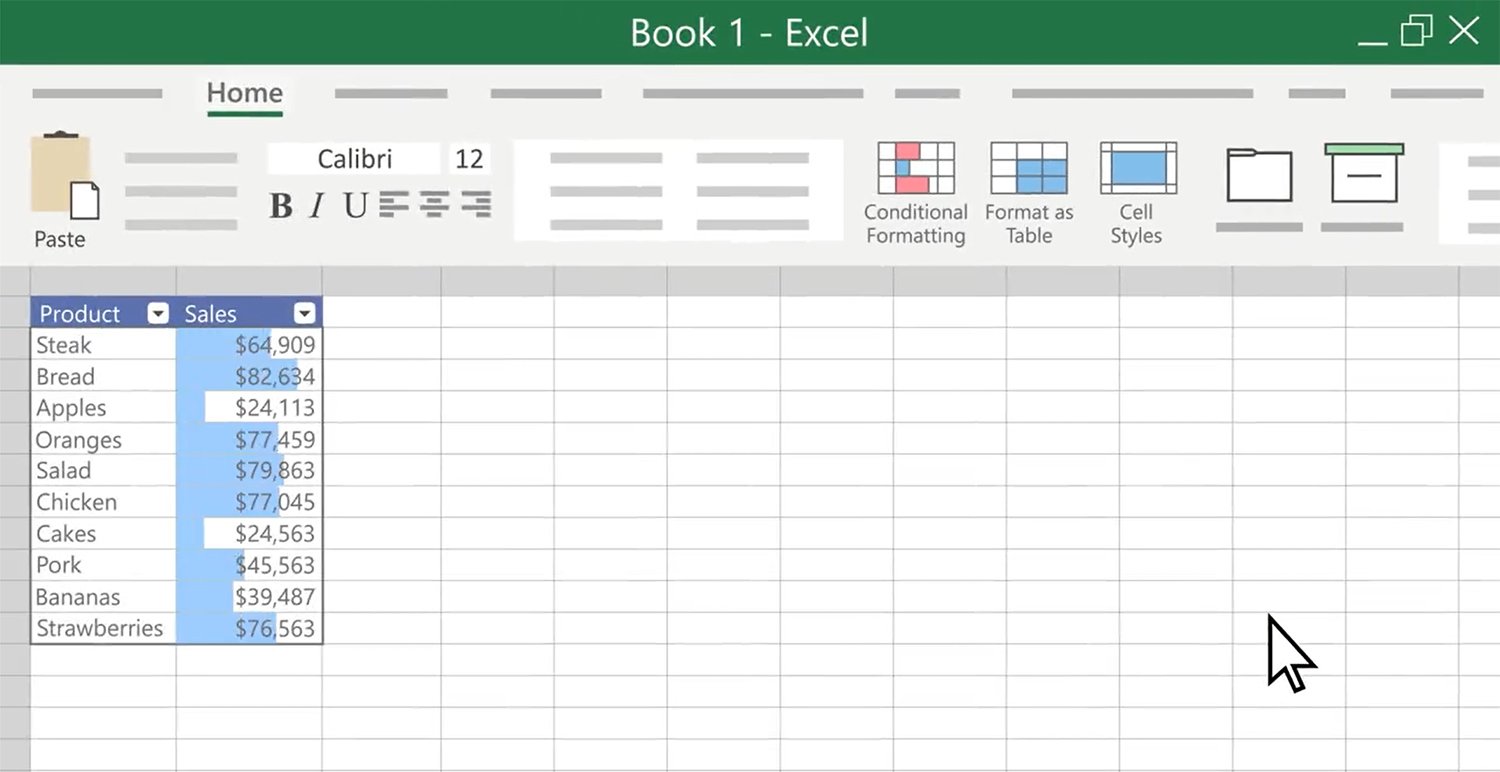Image resolution: width=1500 pixels, height=772 pixels.
Task: Click the $24,113 sales cell
Action: click(249, 408)
